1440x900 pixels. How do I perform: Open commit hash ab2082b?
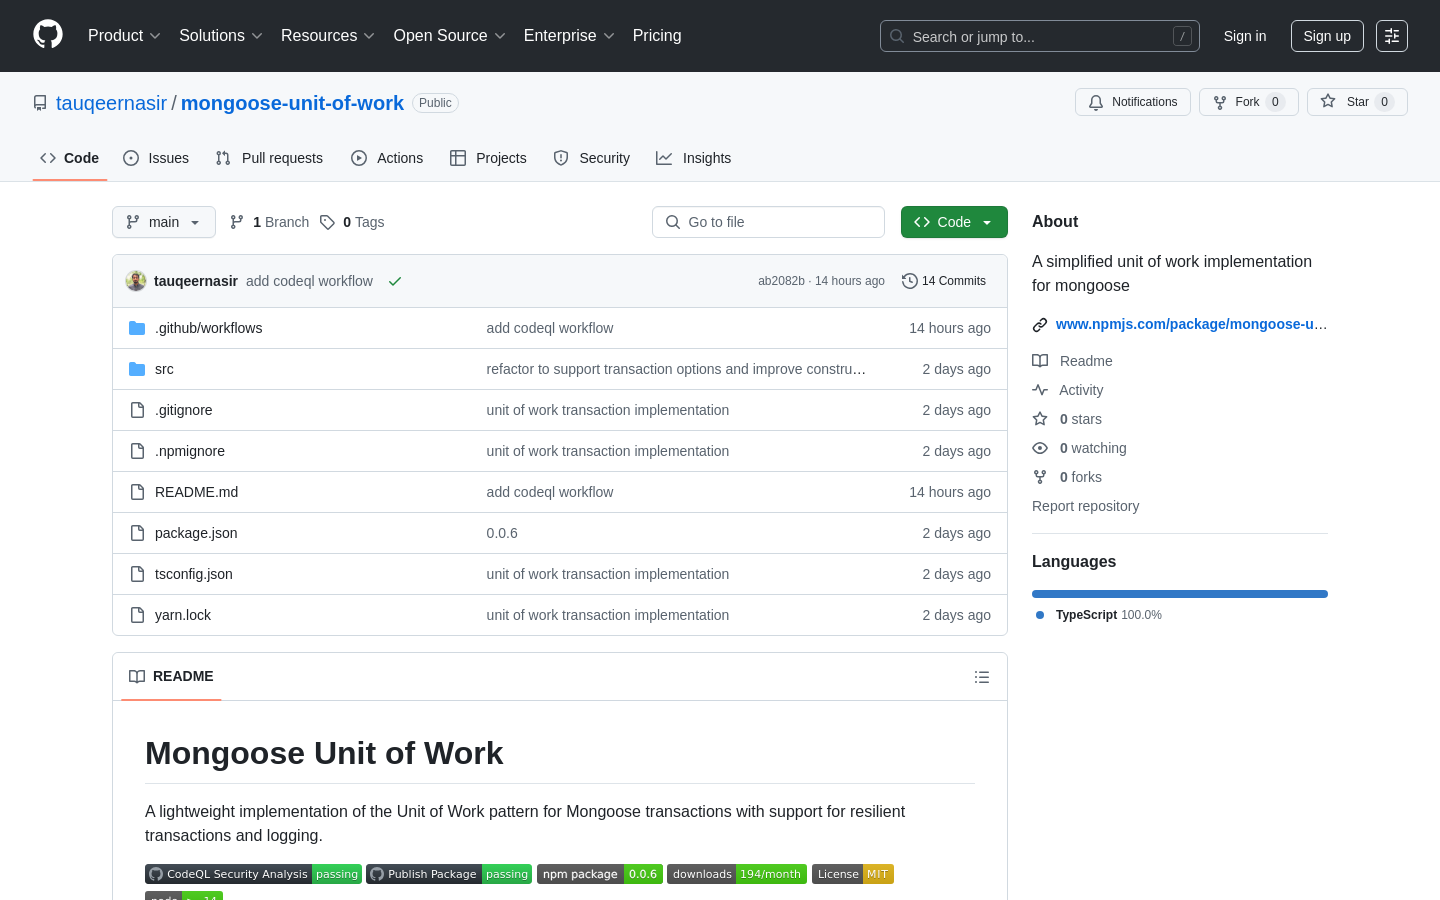click(781, 281)
